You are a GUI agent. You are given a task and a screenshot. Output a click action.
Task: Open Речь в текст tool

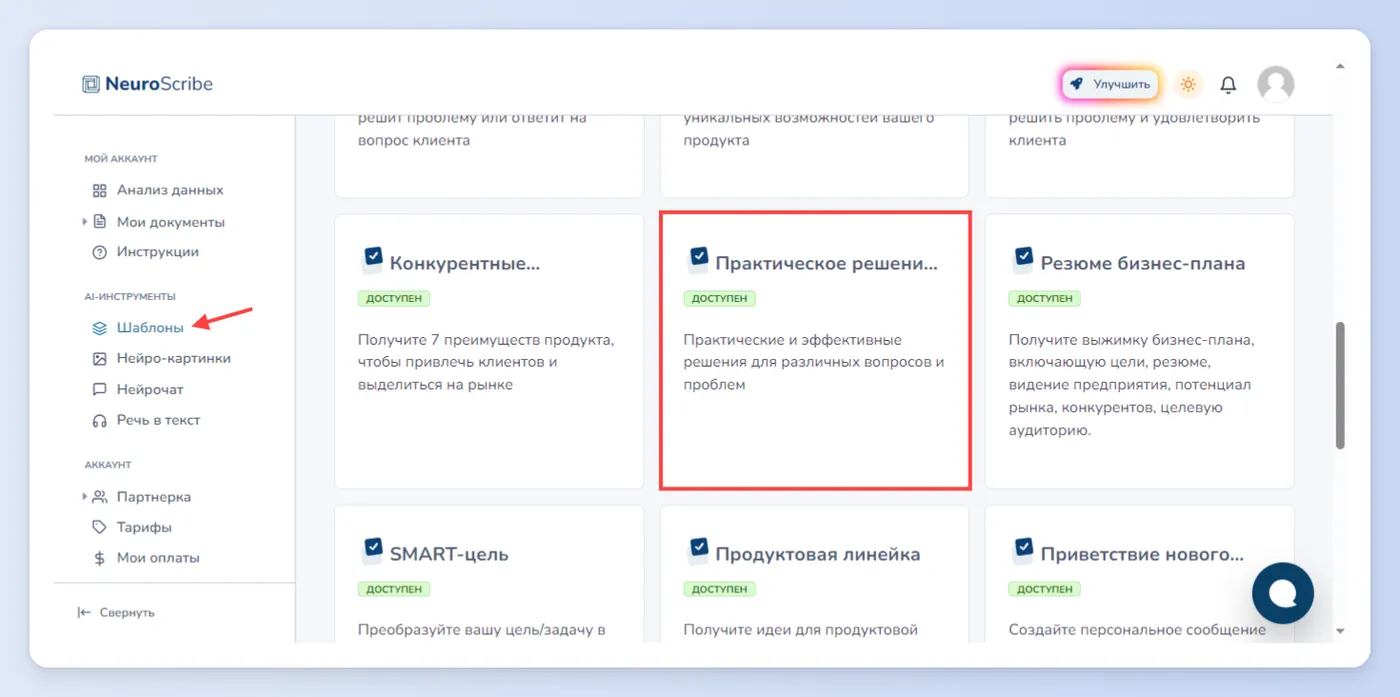click(x=158, y=420)
